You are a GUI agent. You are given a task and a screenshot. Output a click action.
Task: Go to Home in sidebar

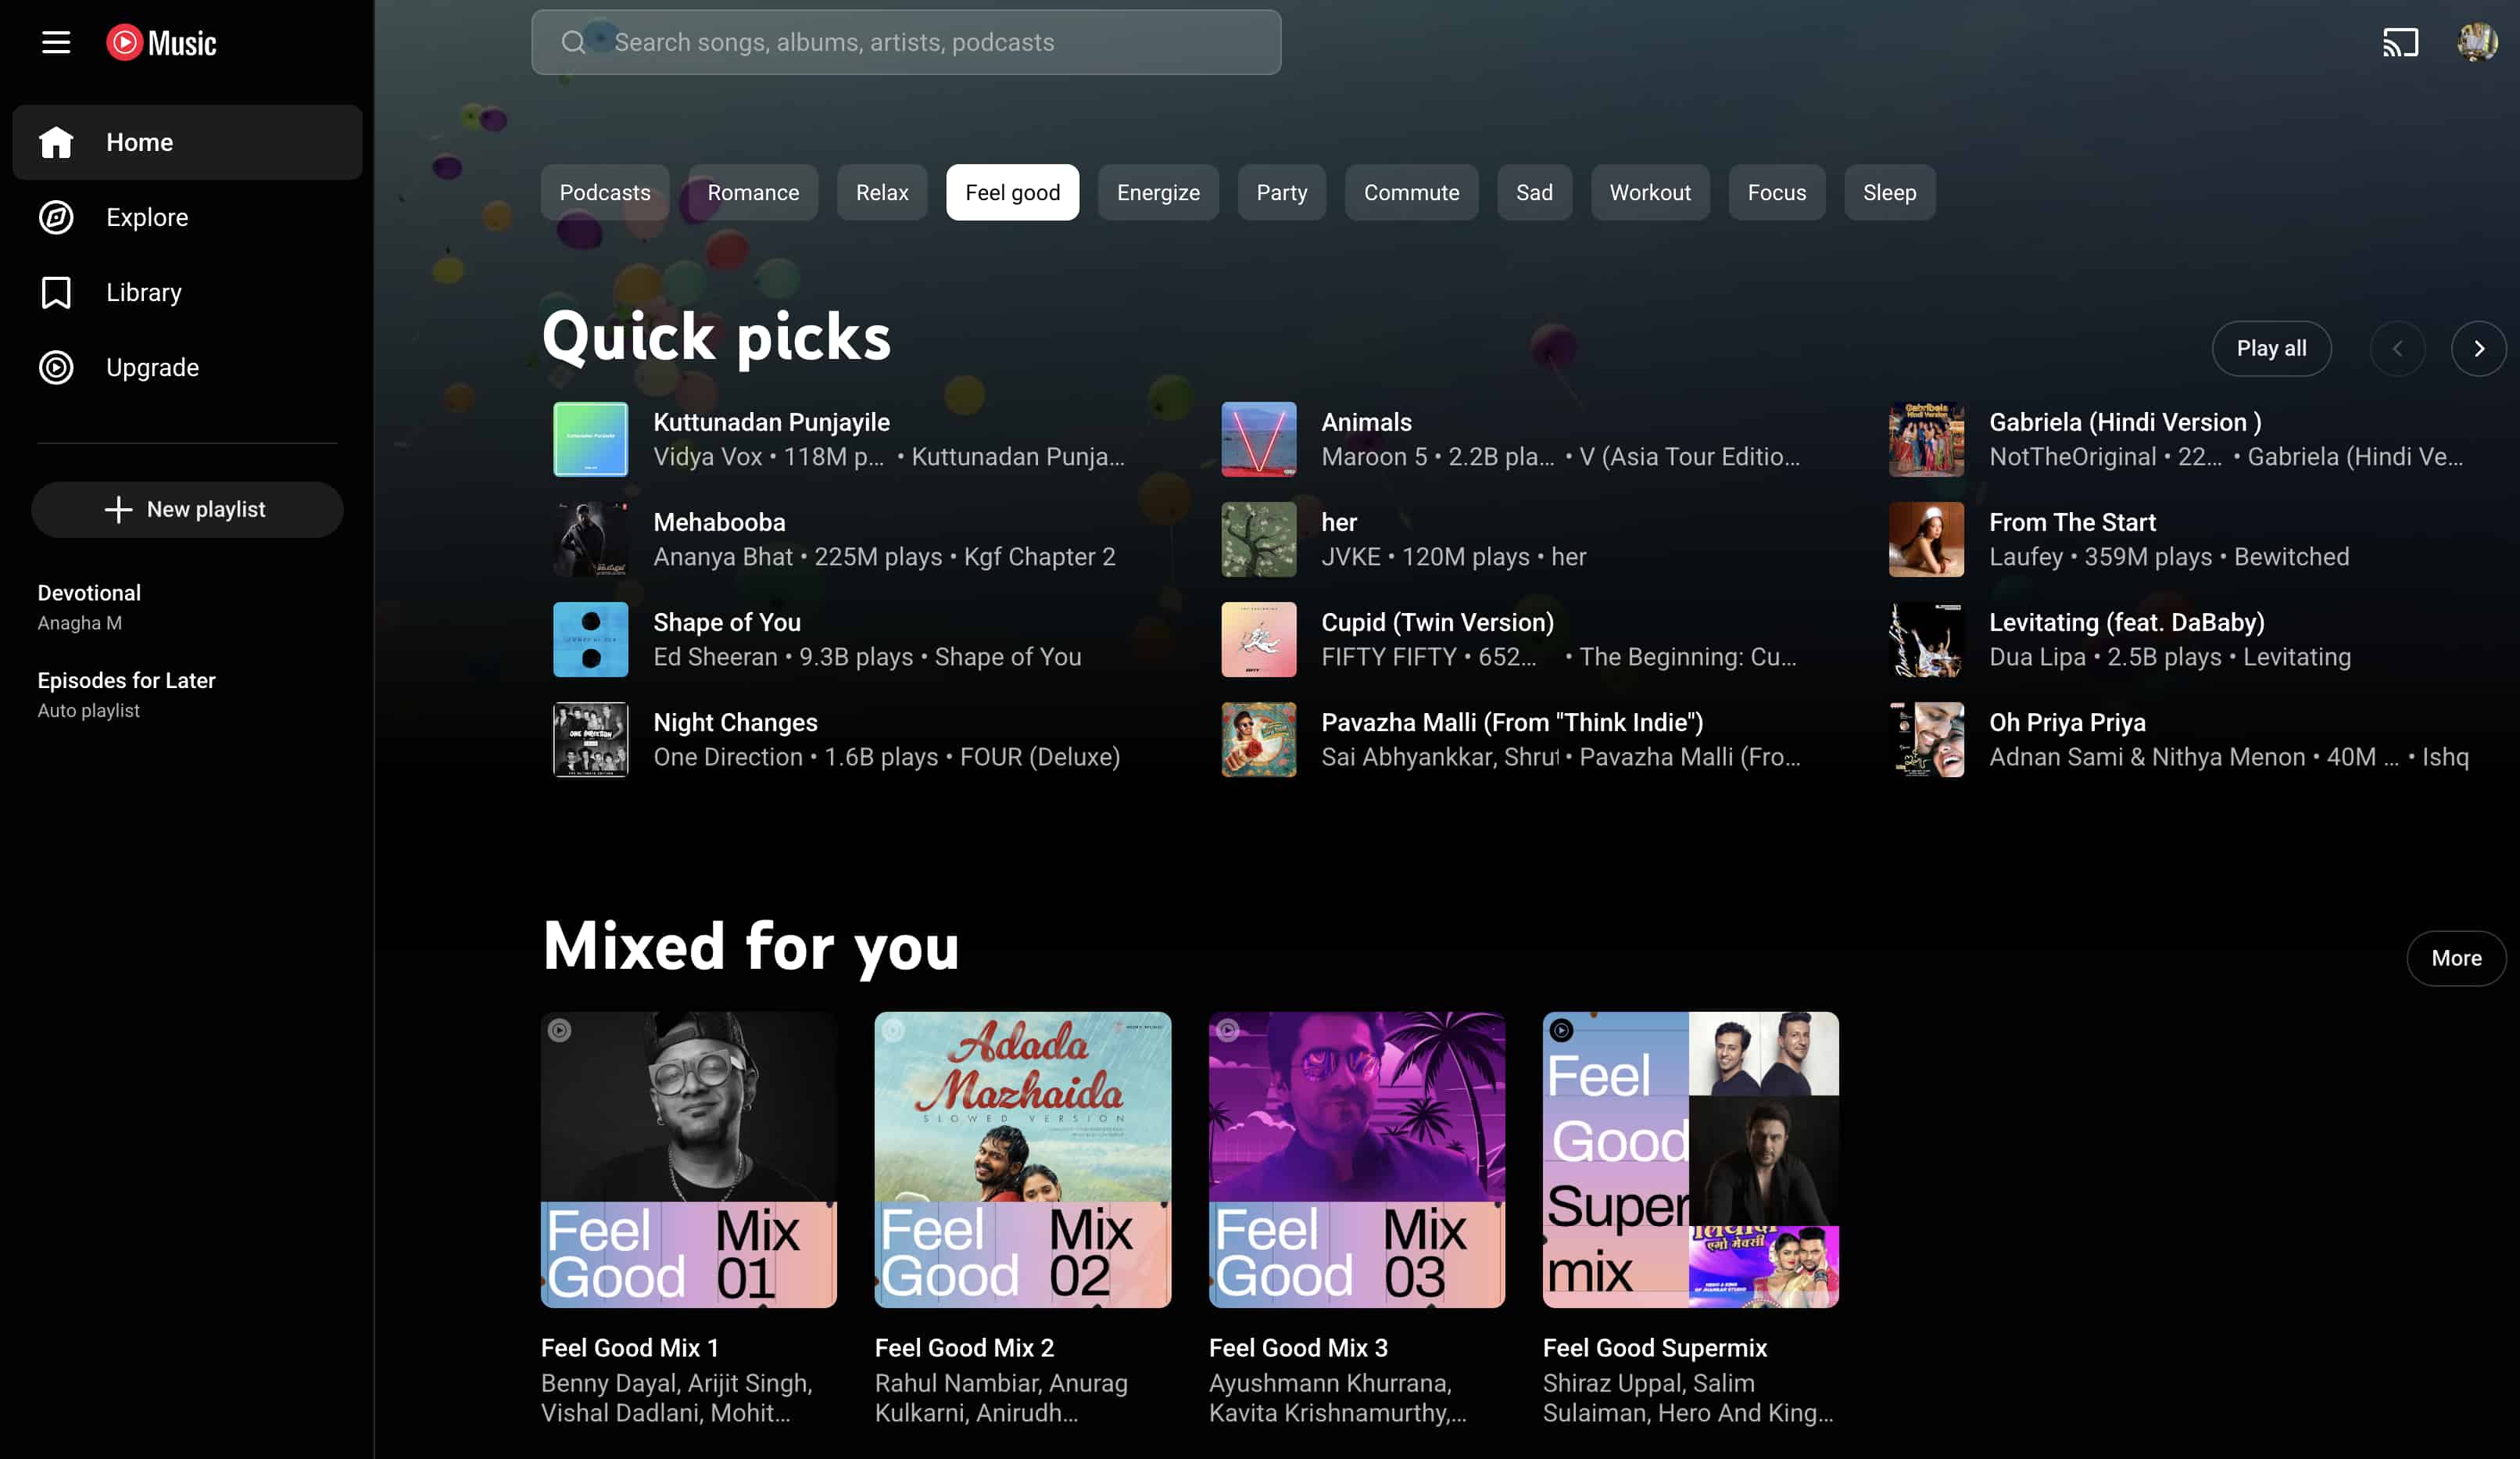(x=187, y=142)
